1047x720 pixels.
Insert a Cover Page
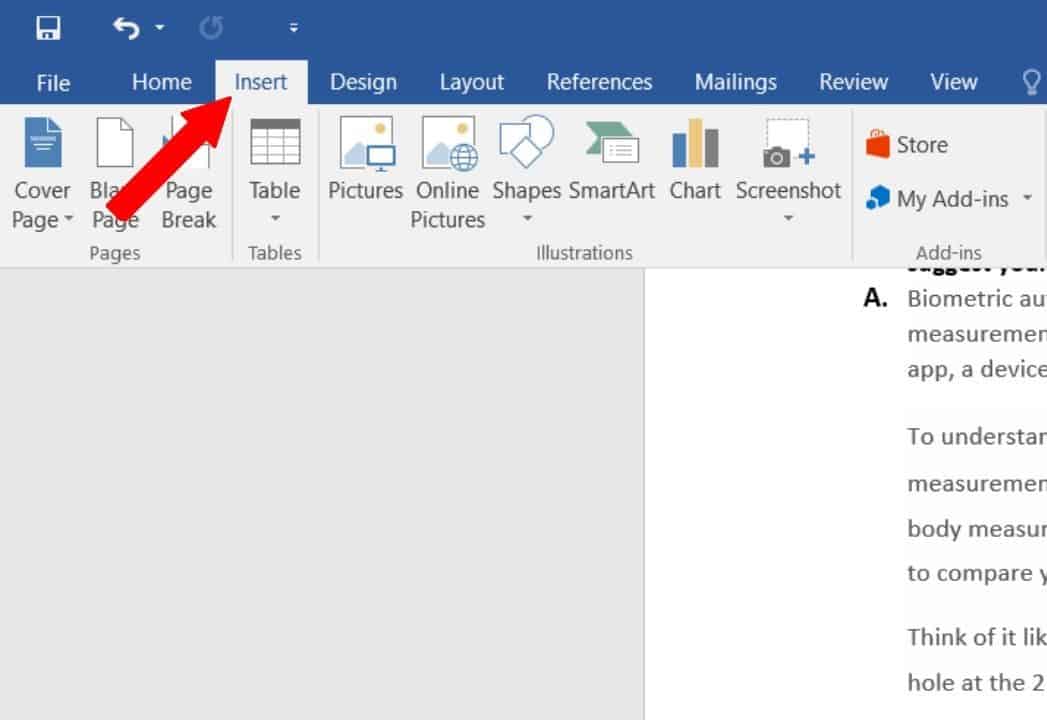click(42, 172)
